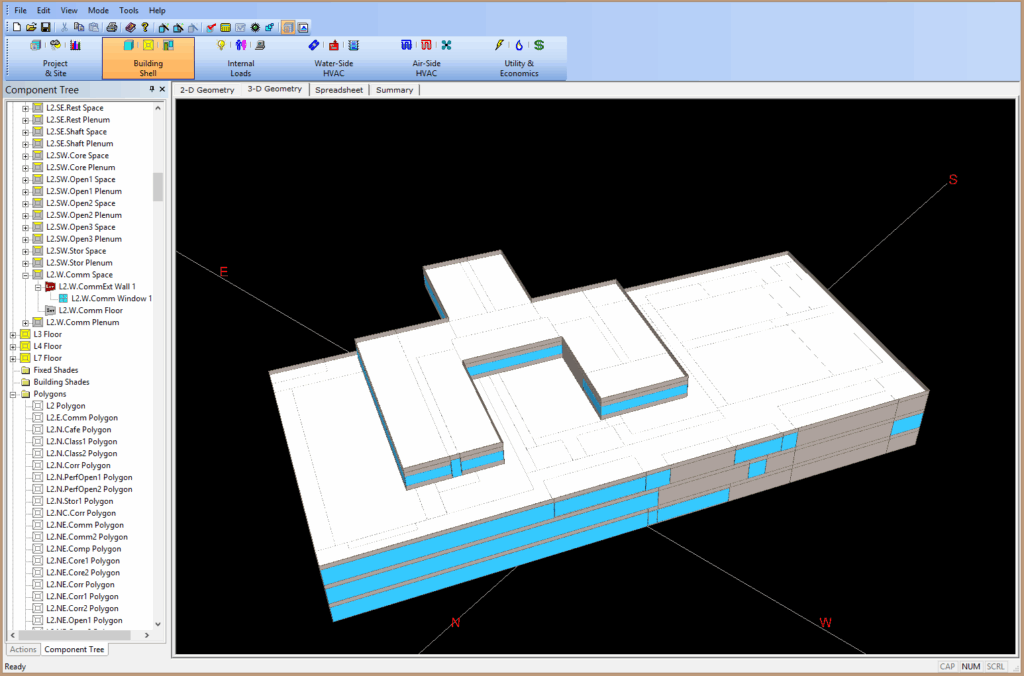Click the Save file toolbar icon

click(x=46, y=27)
